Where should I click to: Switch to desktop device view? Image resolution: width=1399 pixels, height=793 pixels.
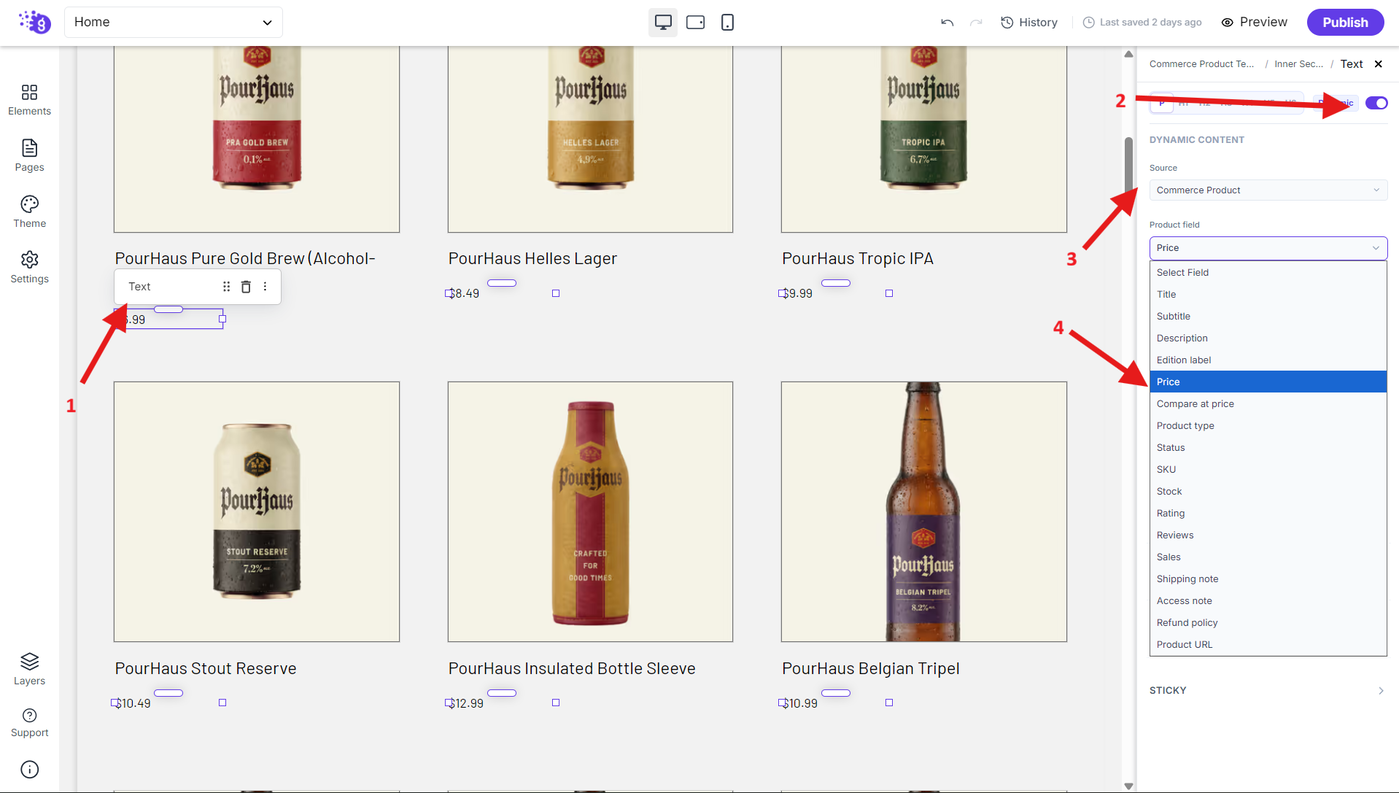[x=663, y=22]
